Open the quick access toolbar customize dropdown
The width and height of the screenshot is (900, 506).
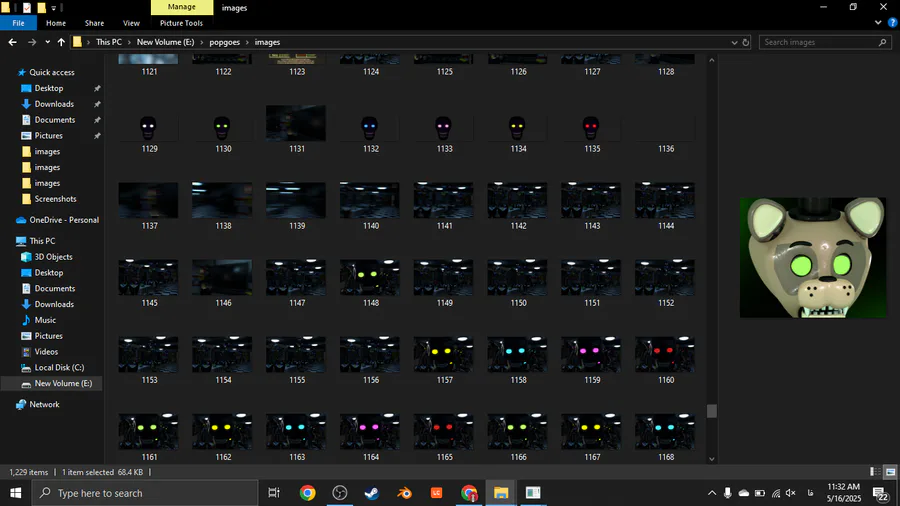(54, 8)
